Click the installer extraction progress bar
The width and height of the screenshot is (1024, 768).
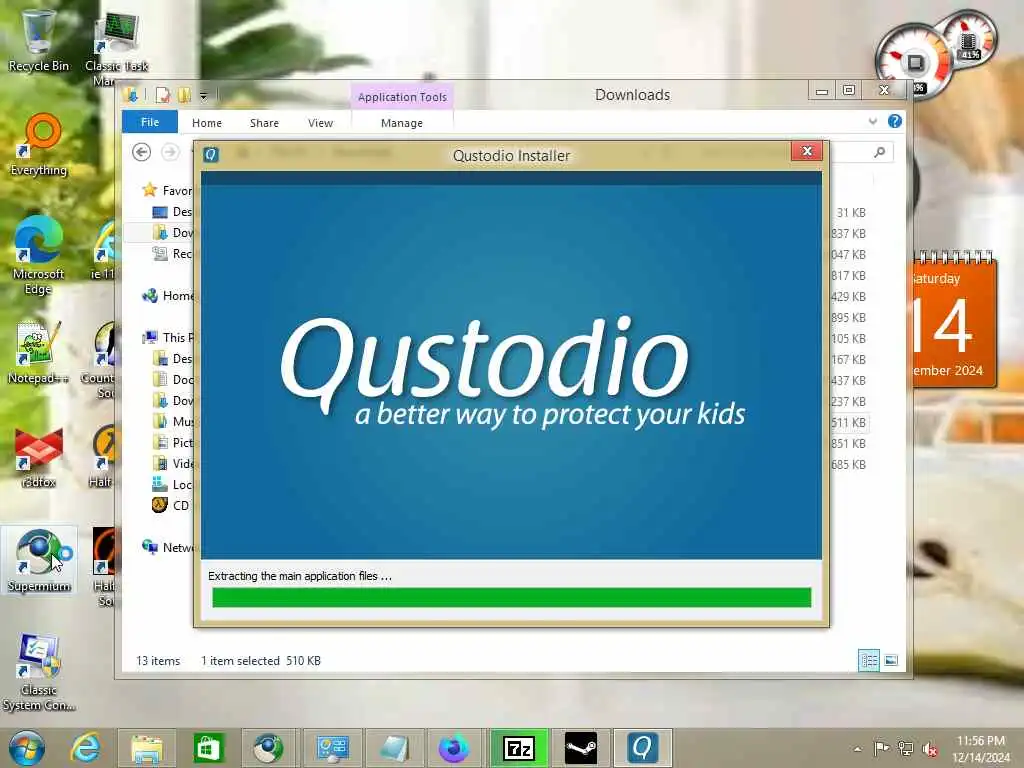pos(511,597)
